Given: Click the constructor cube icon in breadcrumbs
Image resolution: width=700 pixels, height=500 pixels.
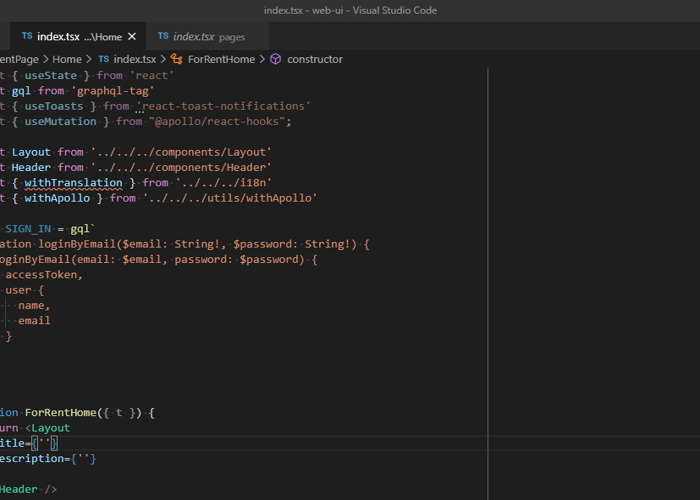Looking at the screenshot, I should point(275,59).
